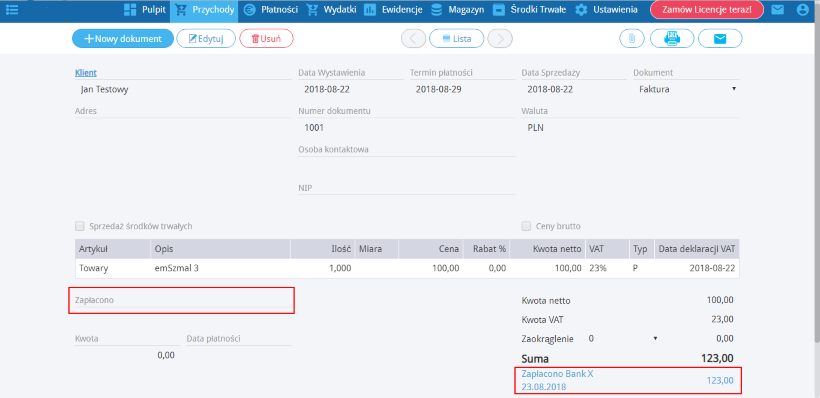Delete the document with Usuń

267,39
